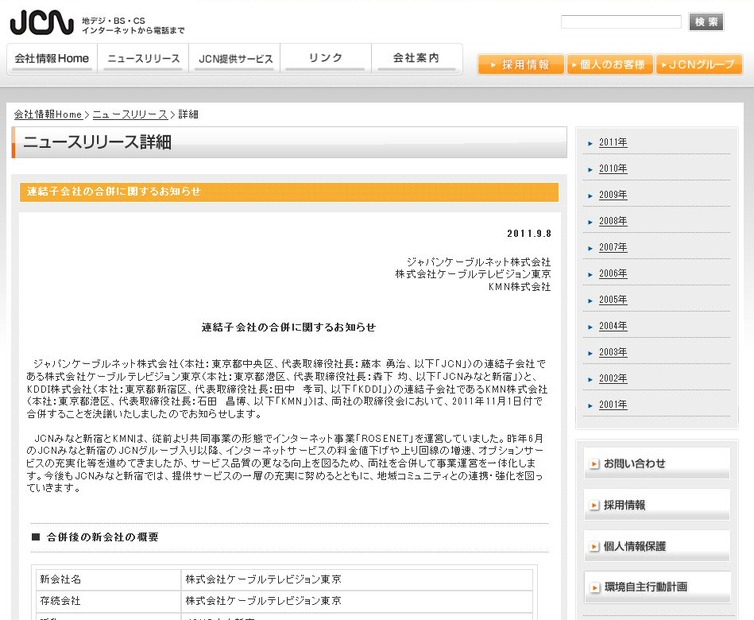This screenshot has width=754, height=620.
Task: Open the 2011年 archive link
Action: click(613, 142)
